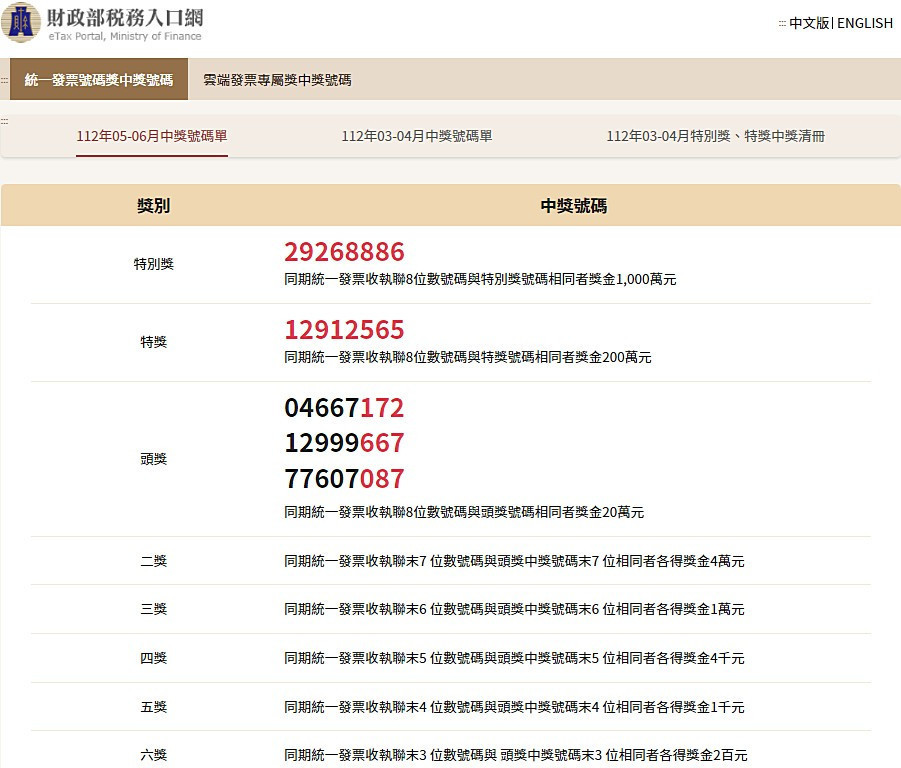The height and width of the screenshot is (768, 901).
Task: Click the special prize number 29268886
Action: [344, 252]
